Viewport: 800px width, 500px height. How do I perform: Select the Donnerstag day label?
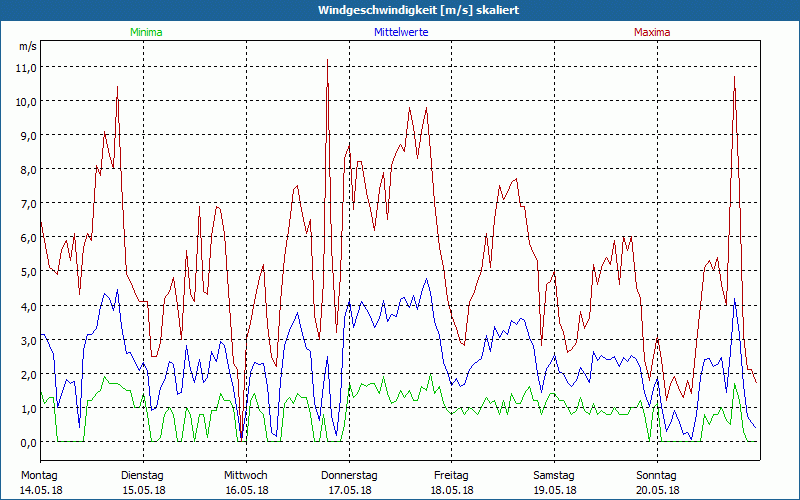pos(349,475)
